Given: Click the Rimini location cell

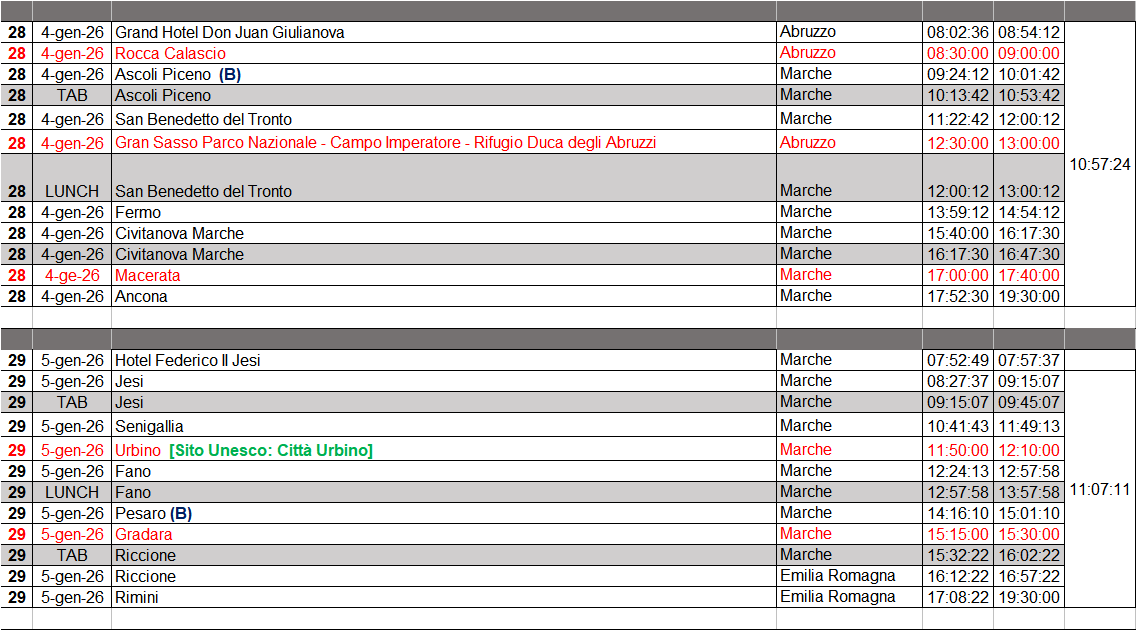Looking at the screenshot, I should click(x=137, y=597).
